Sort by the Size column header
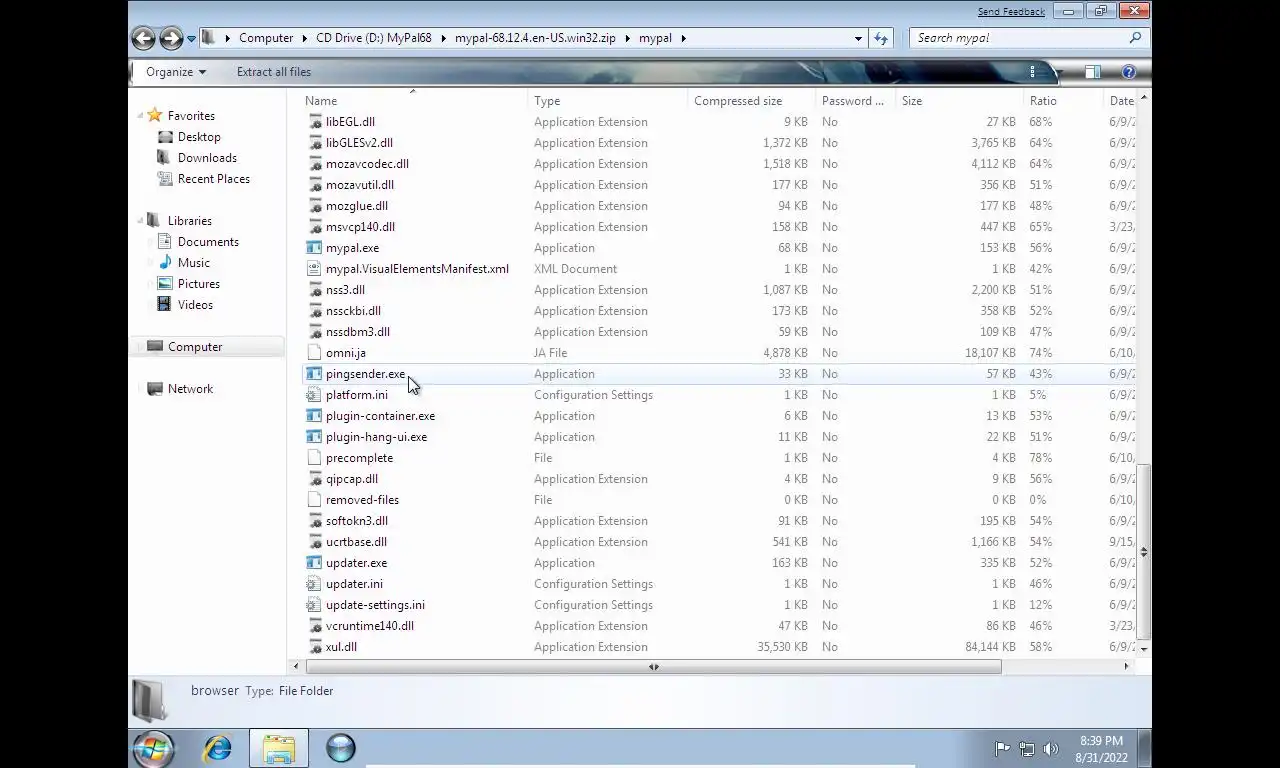Screen dimensions: 1280x768 (960, 101)
